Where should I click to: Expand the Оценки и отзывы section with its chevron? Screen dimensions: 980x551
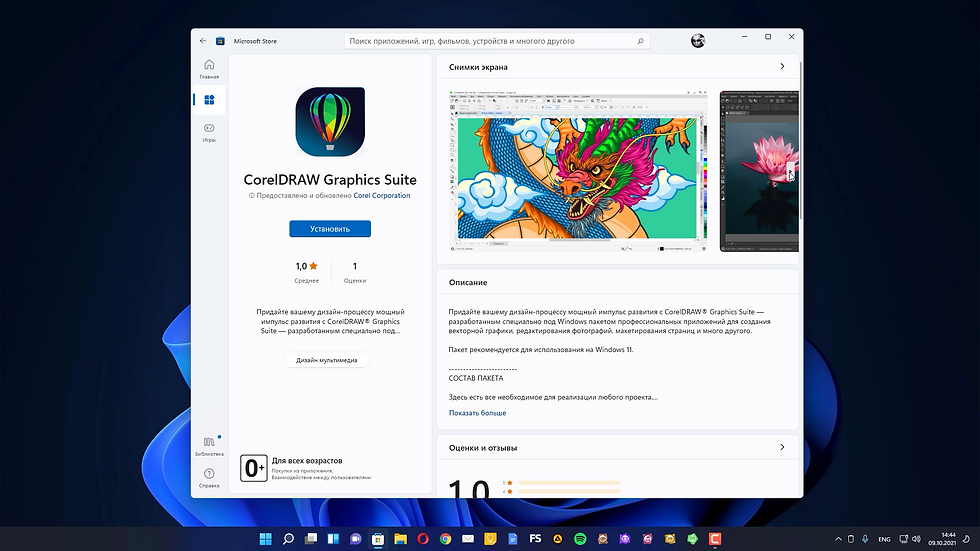coord(782,447)
